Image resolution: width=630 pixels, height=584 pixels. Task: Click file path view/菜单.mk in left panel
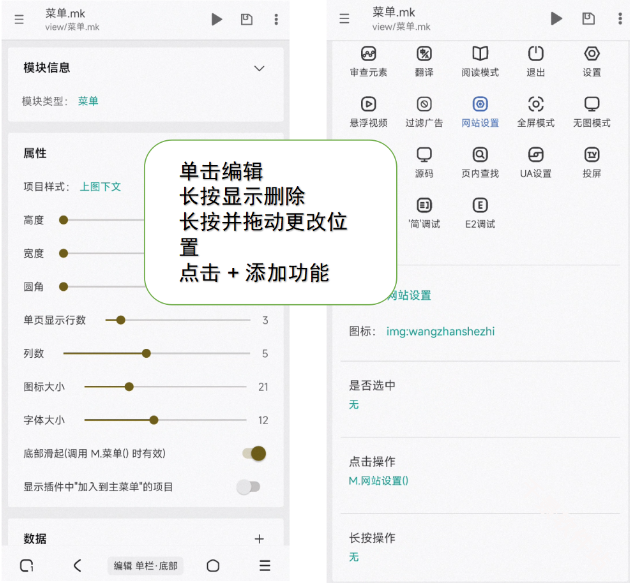tap(72, 27)
